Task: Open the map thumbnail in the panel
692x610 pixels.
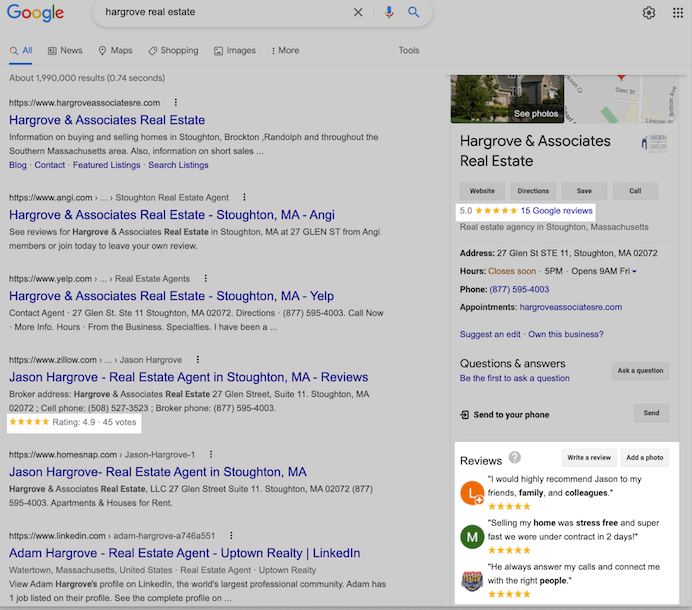Action: (x=621, y=99)
